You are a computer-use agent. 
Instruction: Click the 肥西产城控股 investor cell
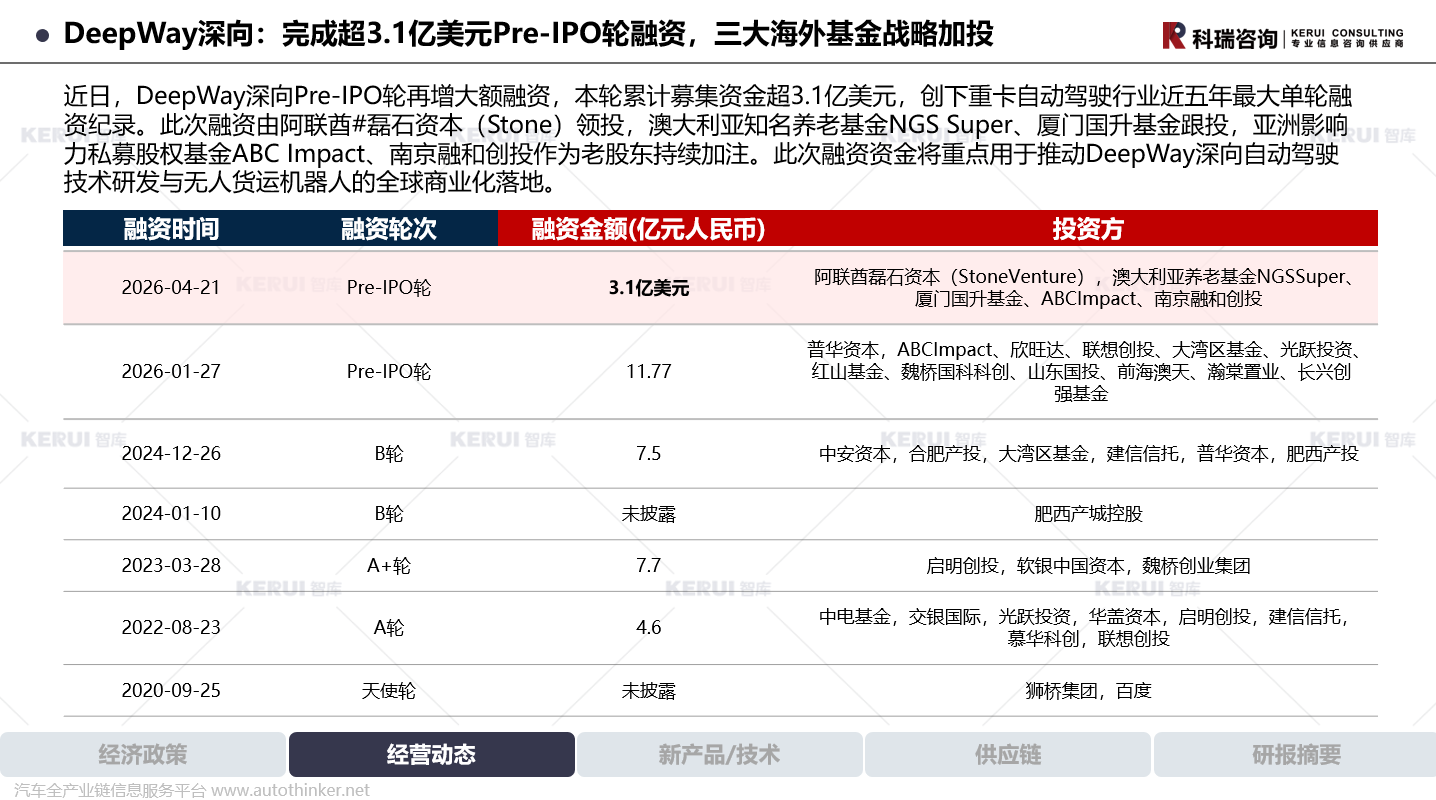pos(1088,514)
